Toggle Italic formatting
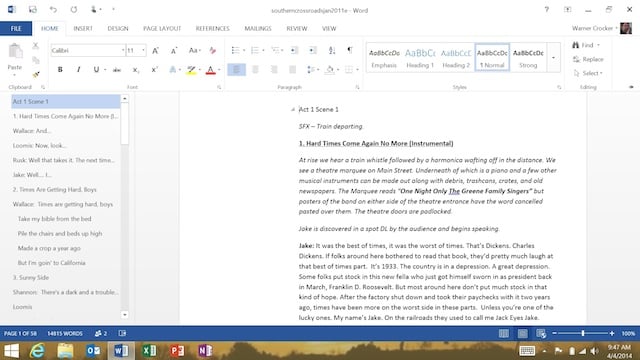This screenshot has height=360, width=640. pyautogui.click(x=78, y=70)
